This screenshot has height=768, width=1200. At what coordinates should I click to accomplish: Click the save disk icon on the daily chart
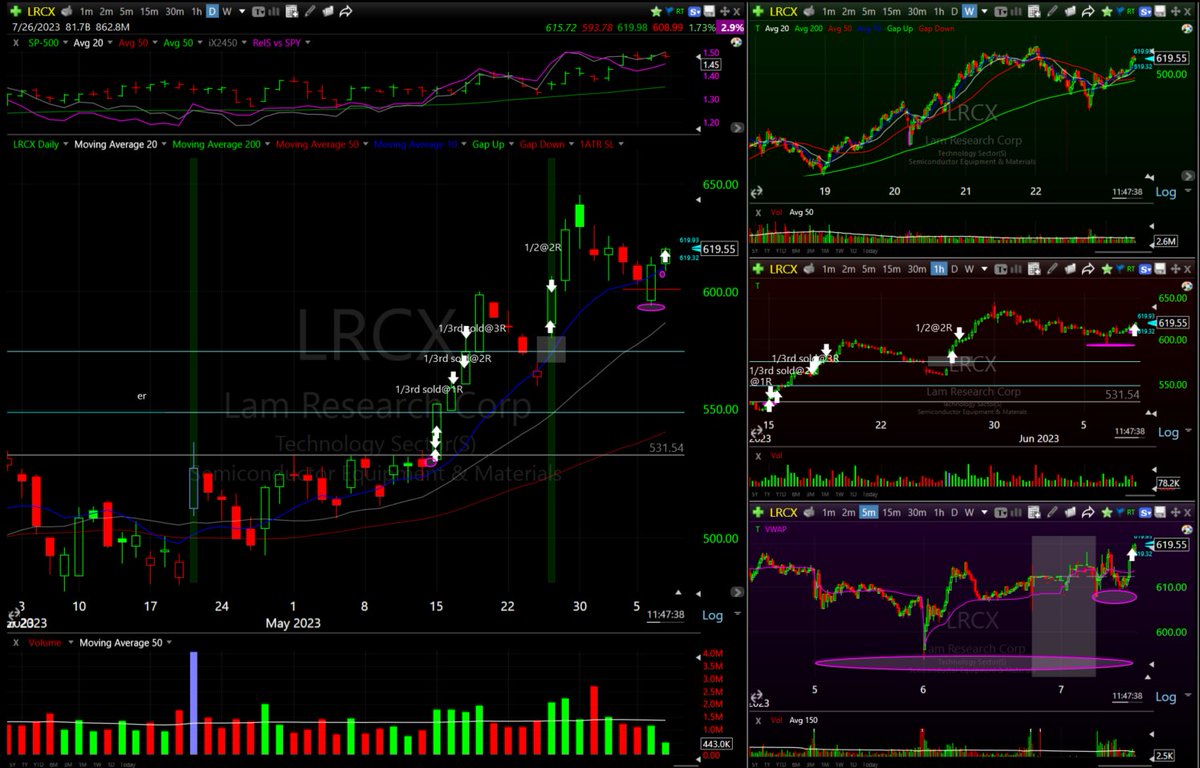pos(709,12)
